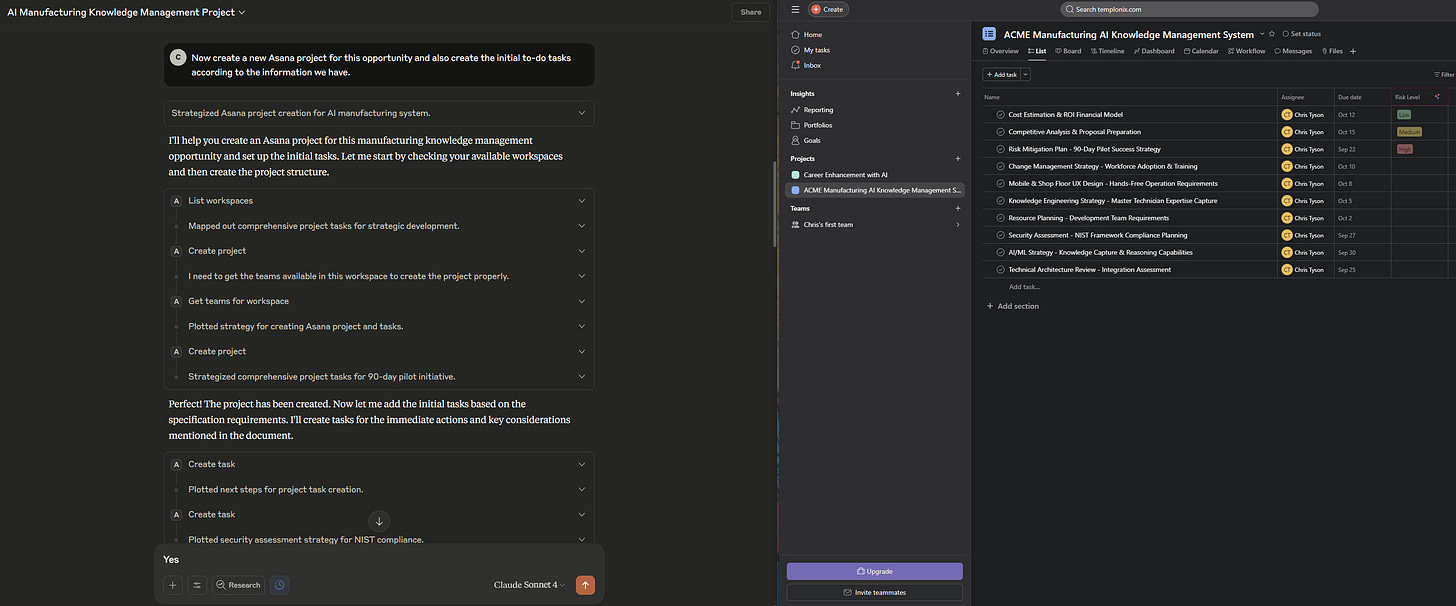Open the search and tools sliders icon
This screenshot has width=1456, height=606.
tap(198, 585)
